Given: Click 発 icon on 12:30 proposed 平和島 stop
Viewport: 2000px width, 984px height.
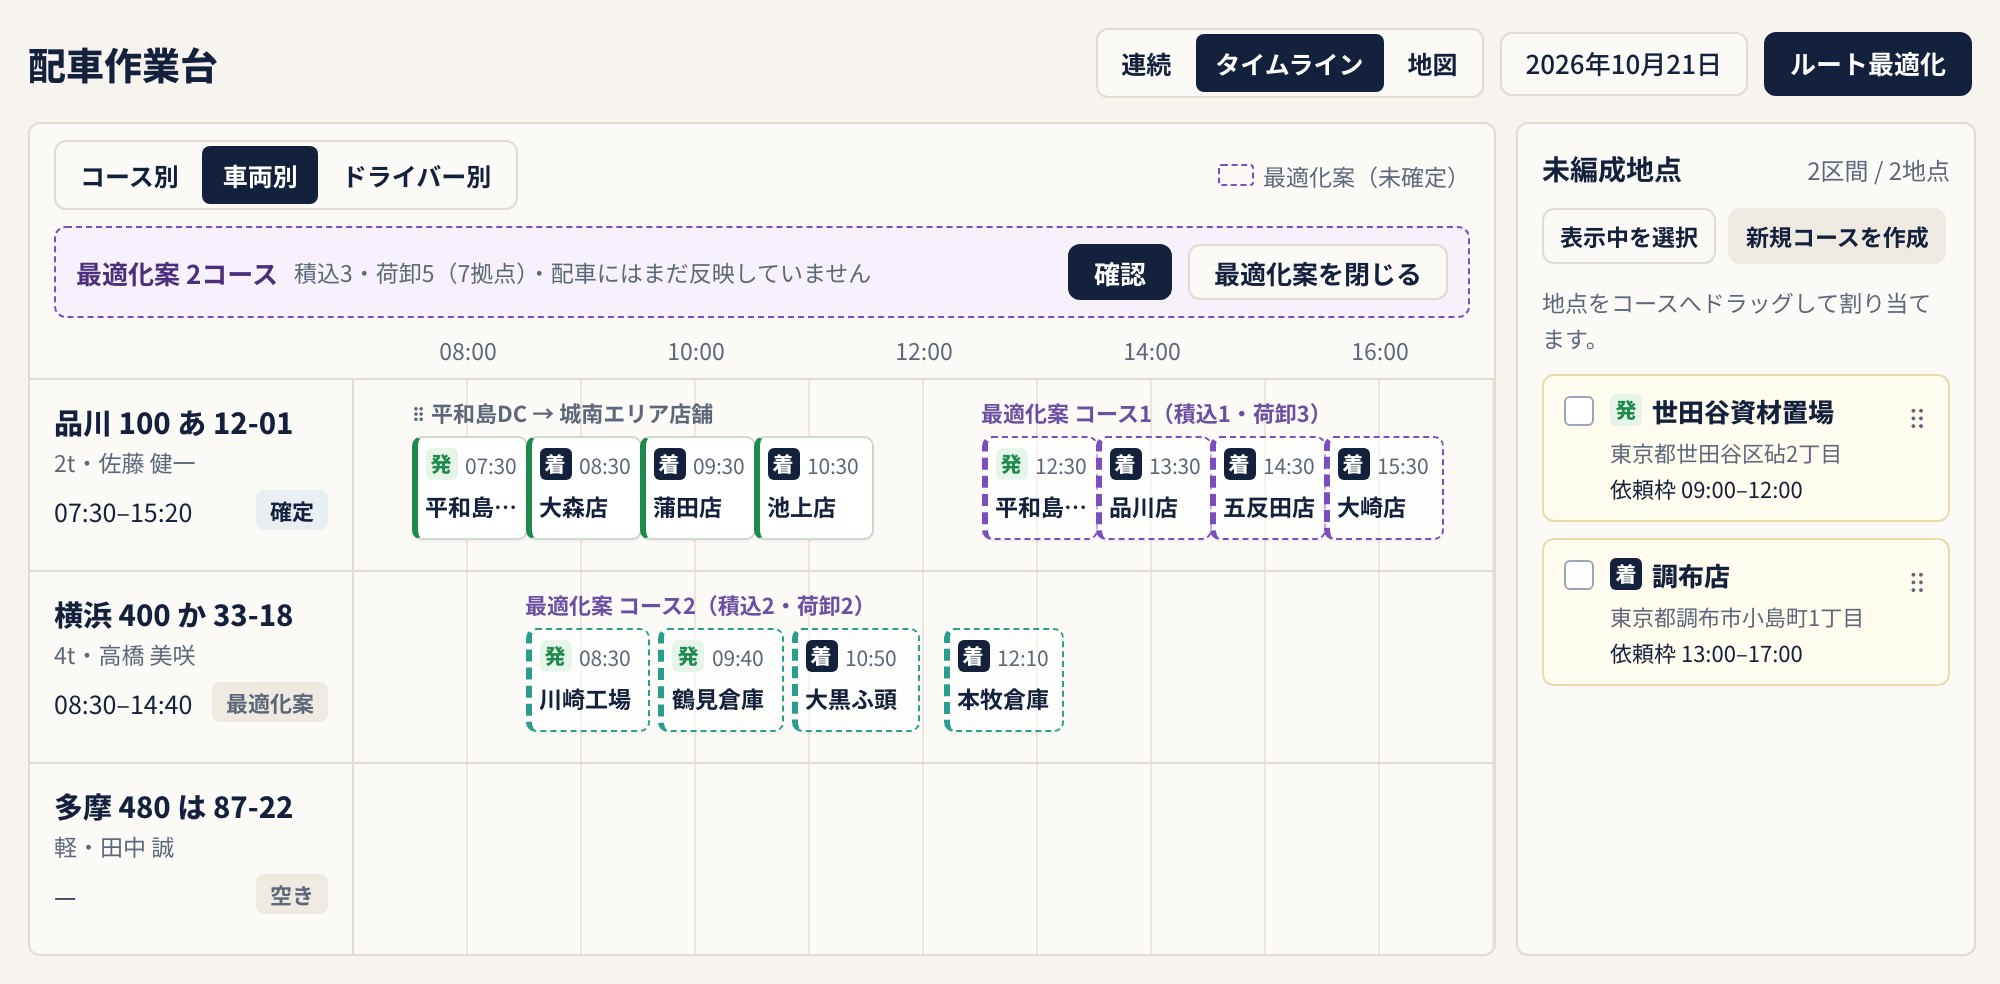Looking at the screenshot, I should (x=1011, y=465).
